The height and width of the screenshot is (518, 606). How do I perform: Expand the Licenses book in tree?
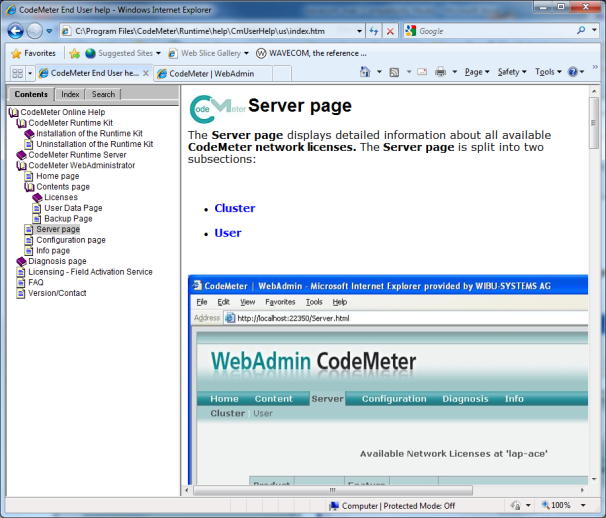click(x=37, y=197)
